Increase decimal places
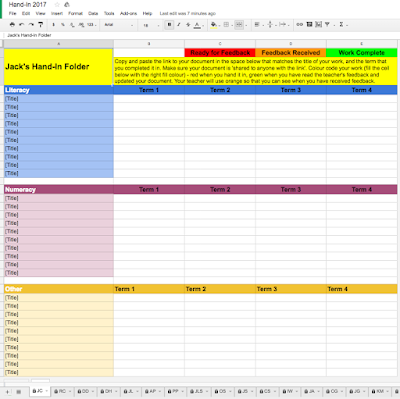Screen dimensions: 400x399 click(x=81, y=25)
